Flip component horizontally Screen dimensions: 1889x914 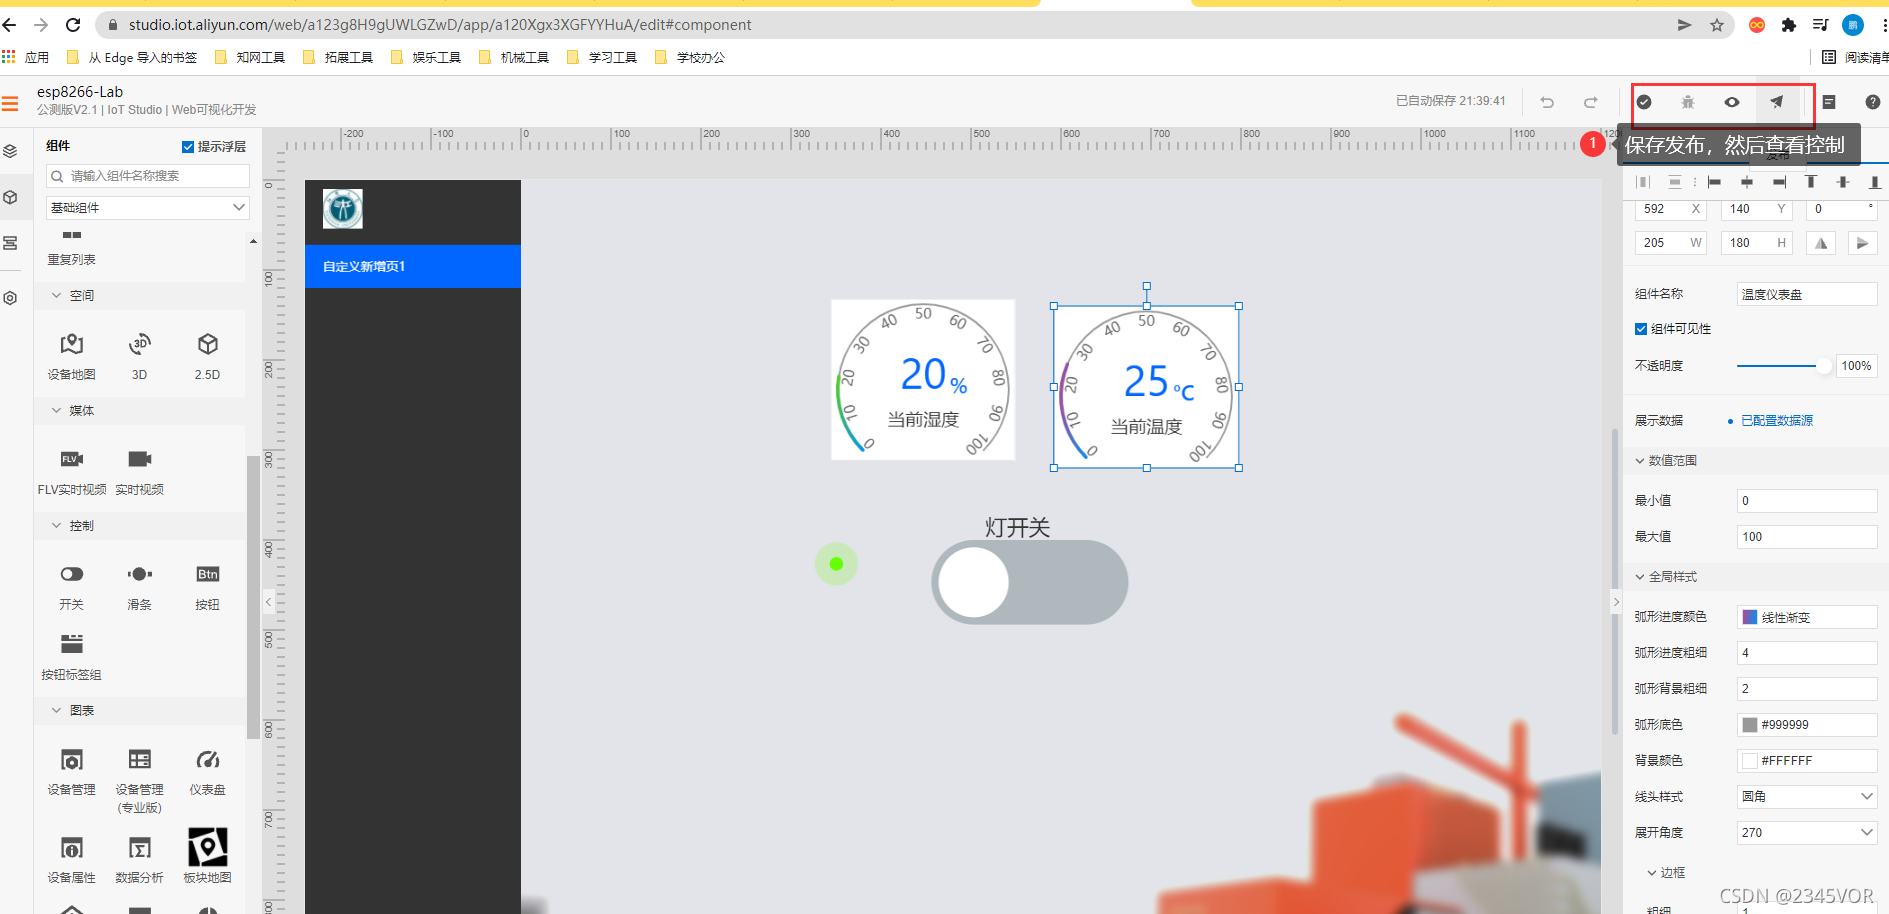[1821, 243]
